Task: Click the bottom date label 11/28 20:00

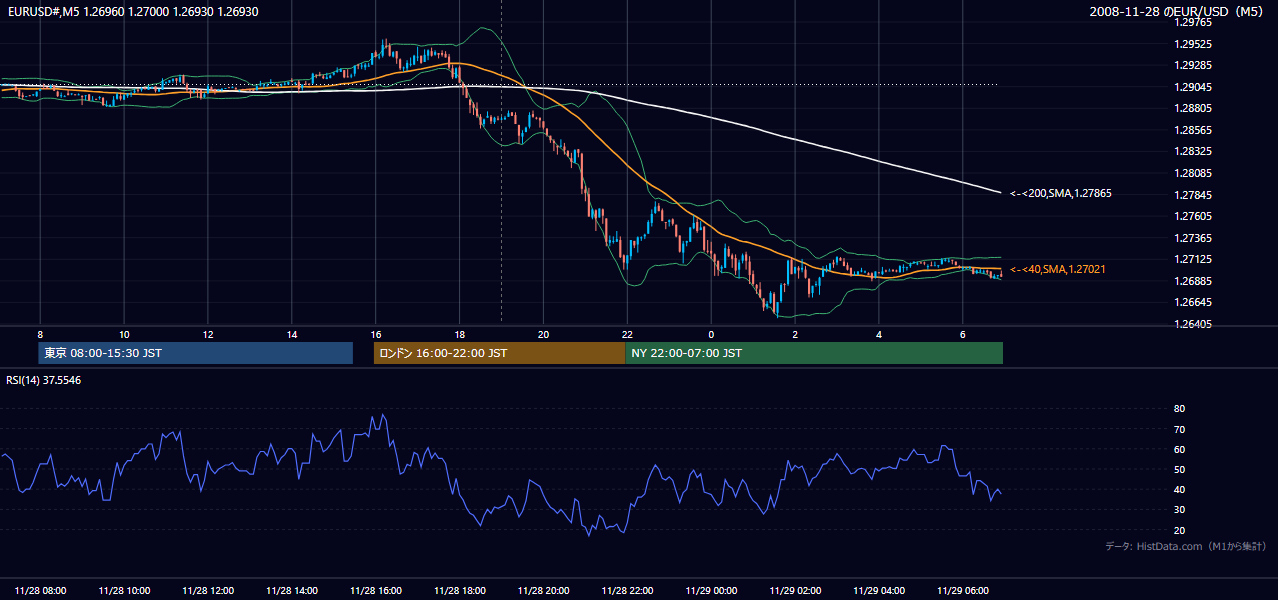Action: (544, 591)
